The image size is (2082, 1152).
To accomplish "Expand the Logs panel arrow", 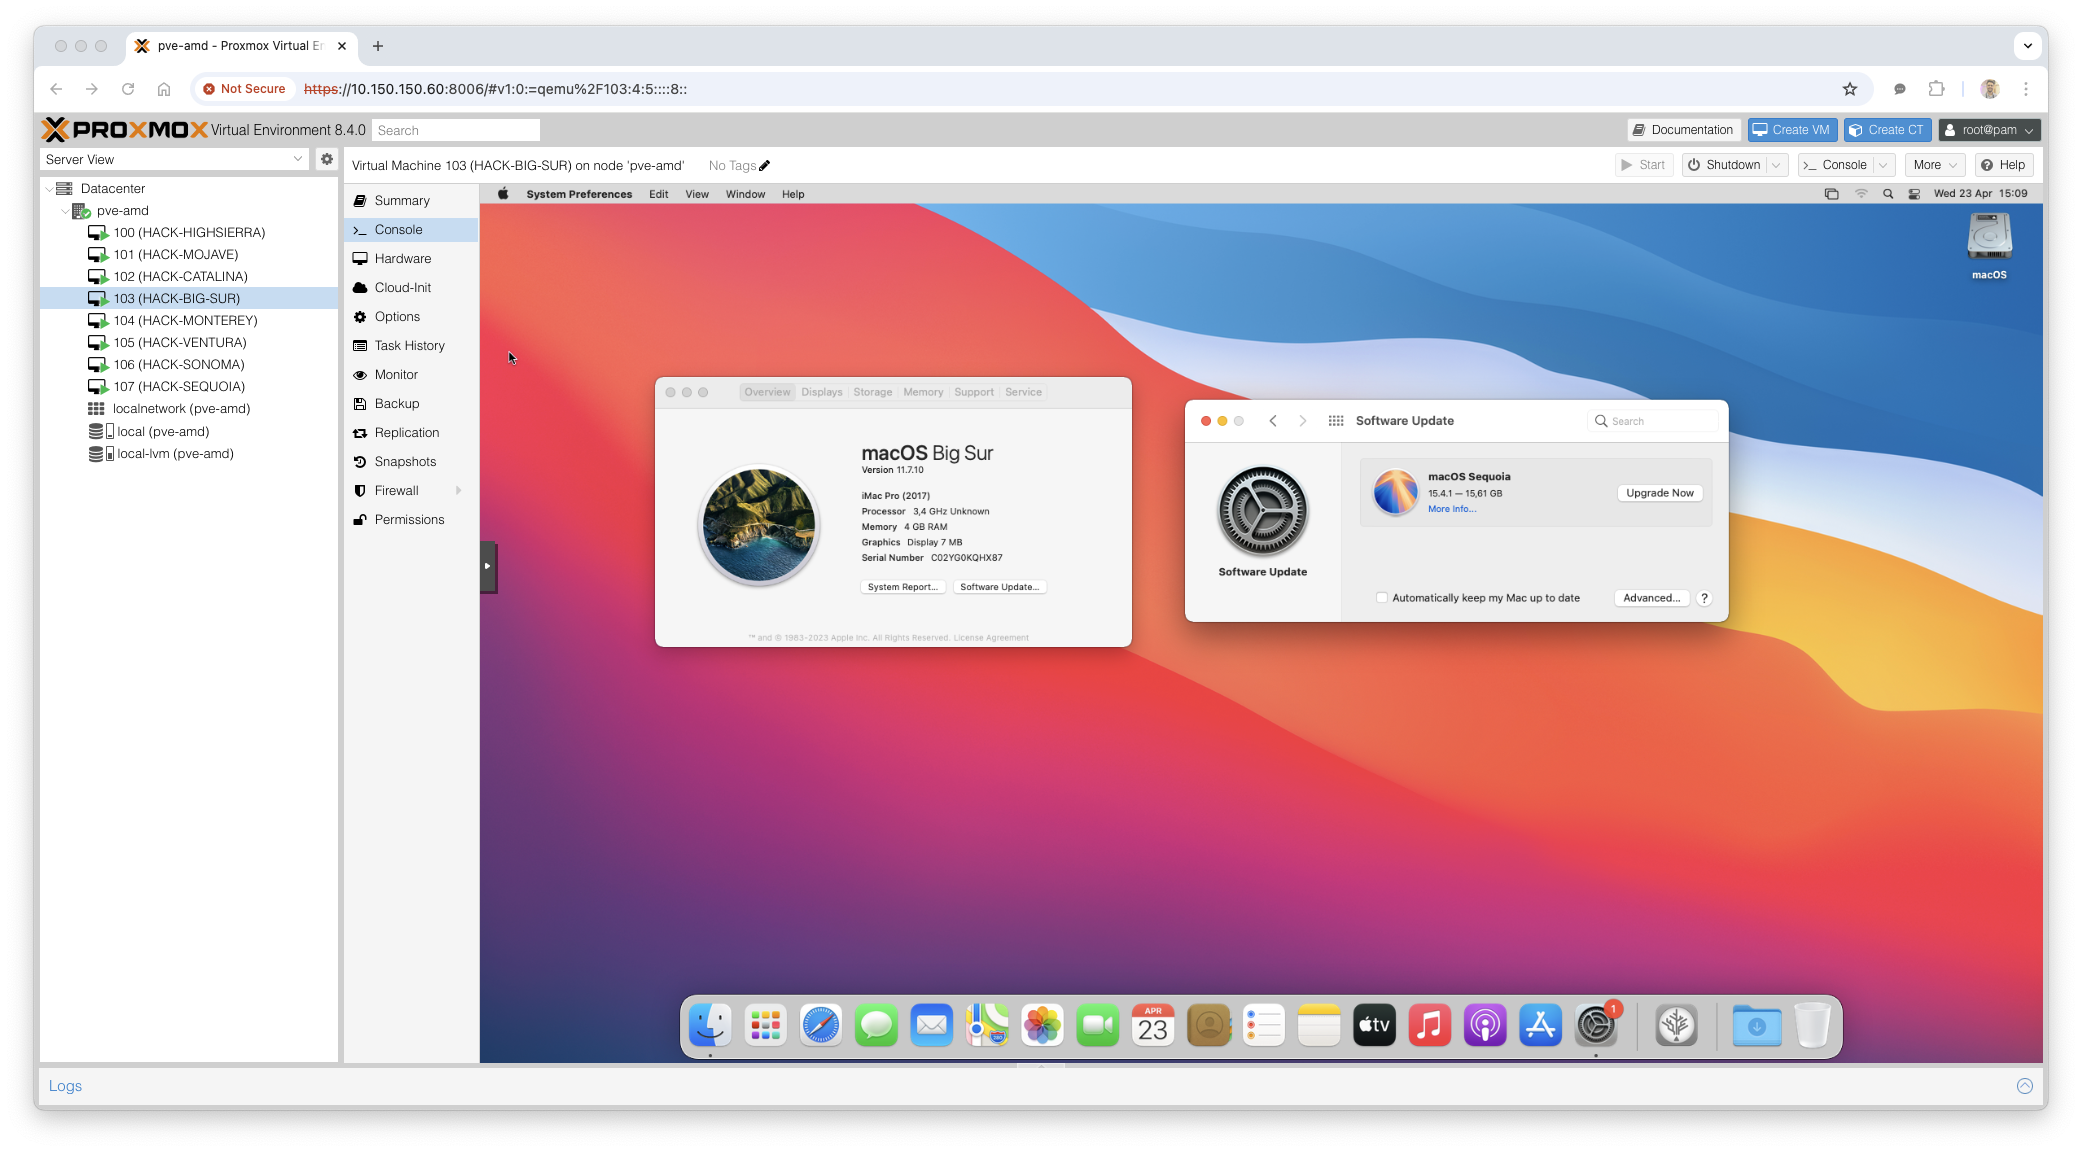I will [2025, 1086].
